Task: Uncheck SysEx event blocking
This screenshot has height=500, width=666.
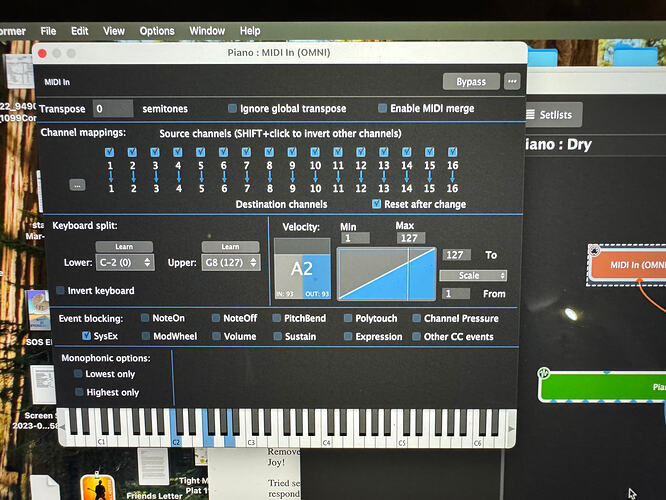Action: point(86,336)
